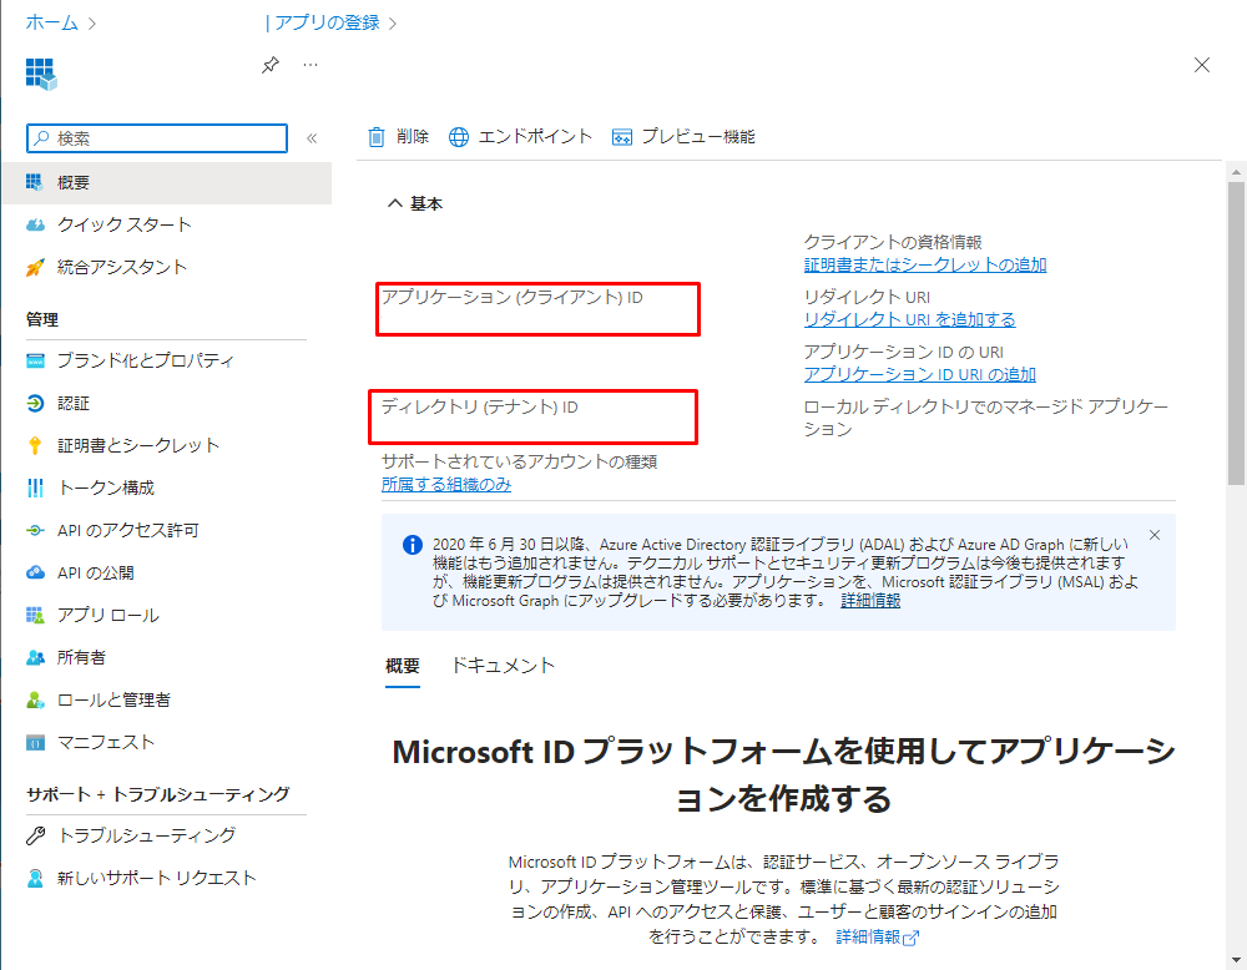Click the ロールと管理者 icon
Screen dimensions: 1247x970
35,700
